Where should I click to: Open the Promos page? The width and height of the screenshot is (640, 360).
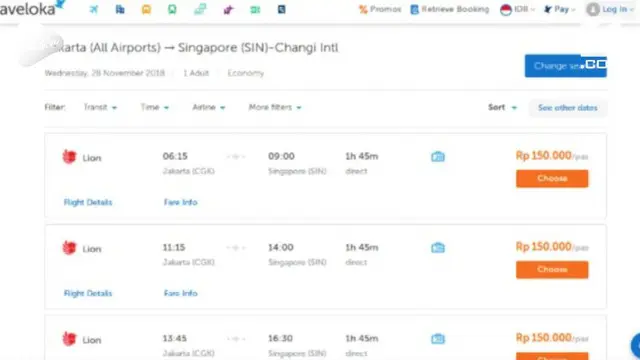pos(380,9)
